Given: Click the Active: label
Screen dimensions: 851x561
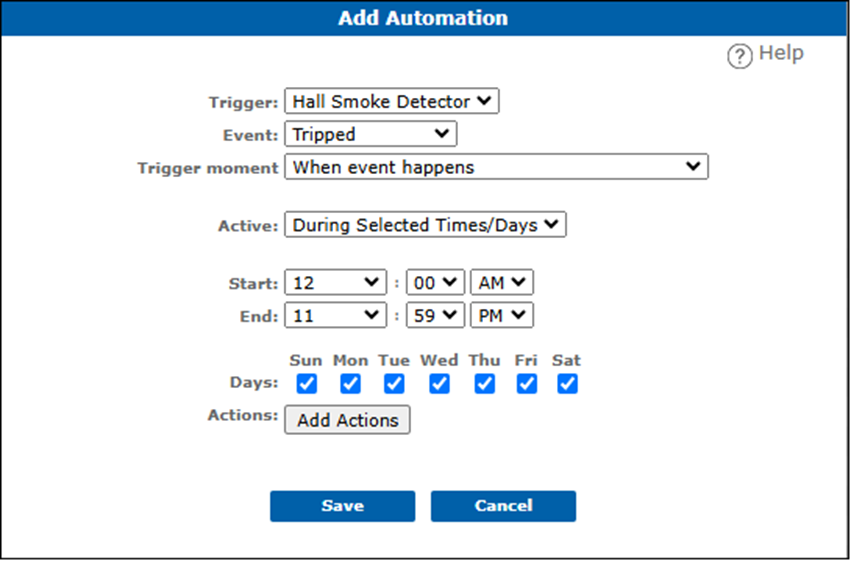Looking at the screenshot, I should click(249, 226).
